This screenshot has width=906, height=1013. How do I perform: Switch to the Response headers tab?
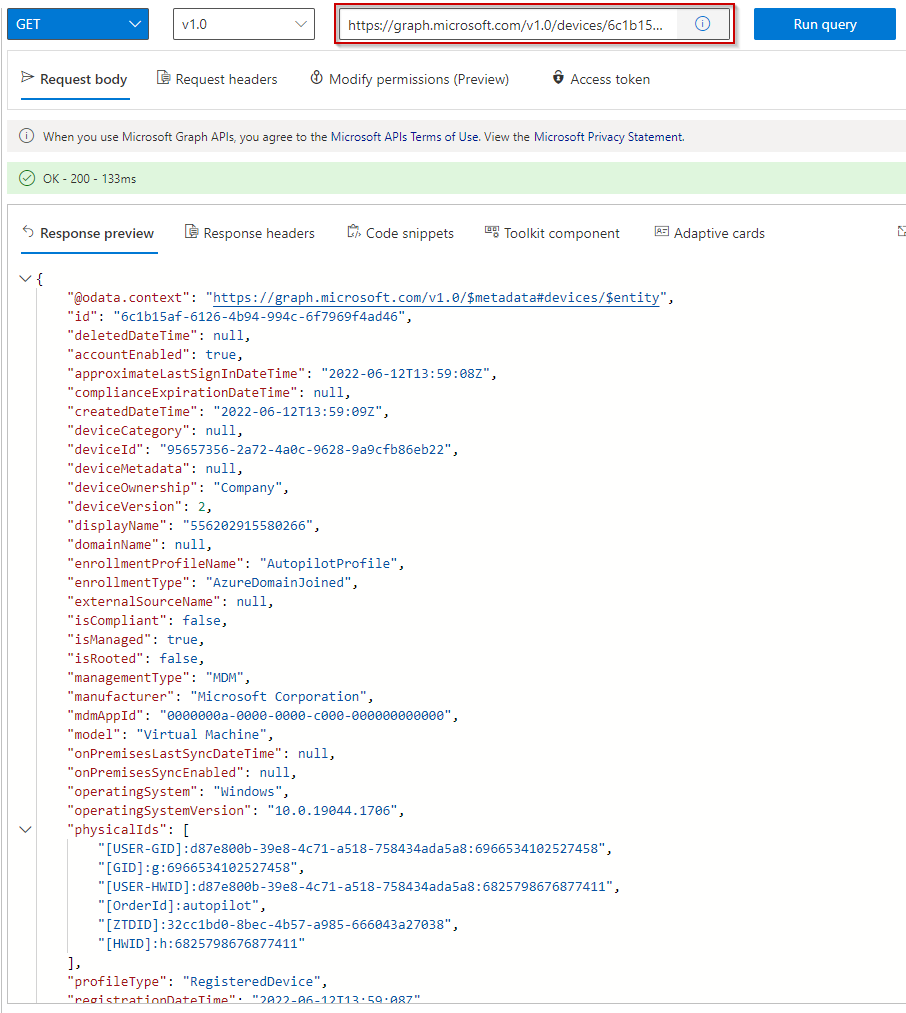tap(258, 233)
